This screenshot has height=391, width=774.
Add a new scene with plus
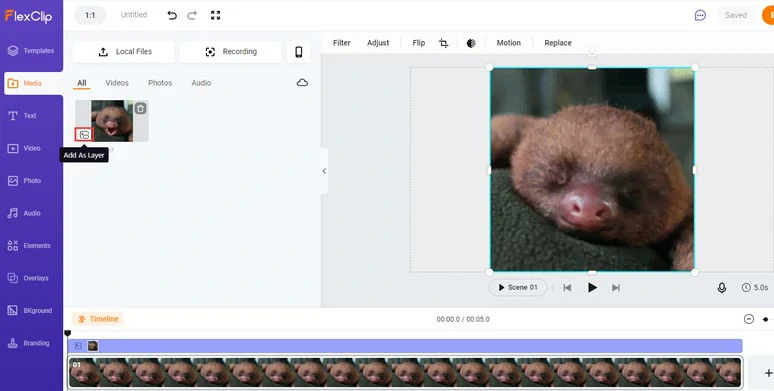coord(768,373)
